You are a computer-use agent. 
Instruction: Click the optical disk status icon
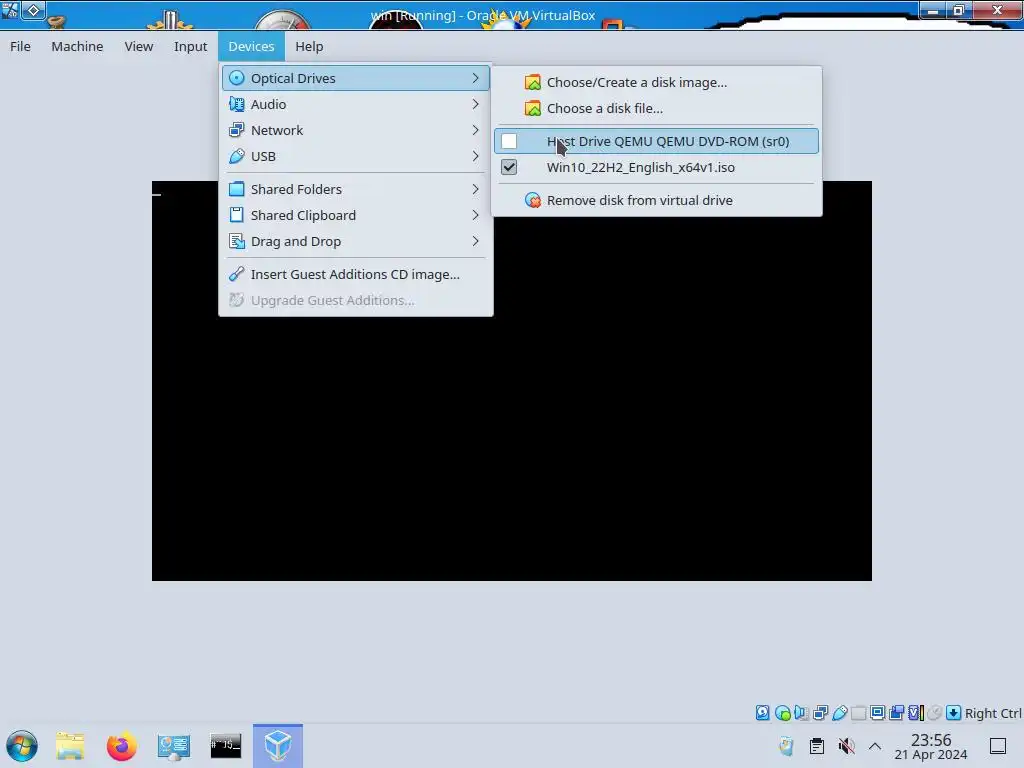[x=782, y=712]
